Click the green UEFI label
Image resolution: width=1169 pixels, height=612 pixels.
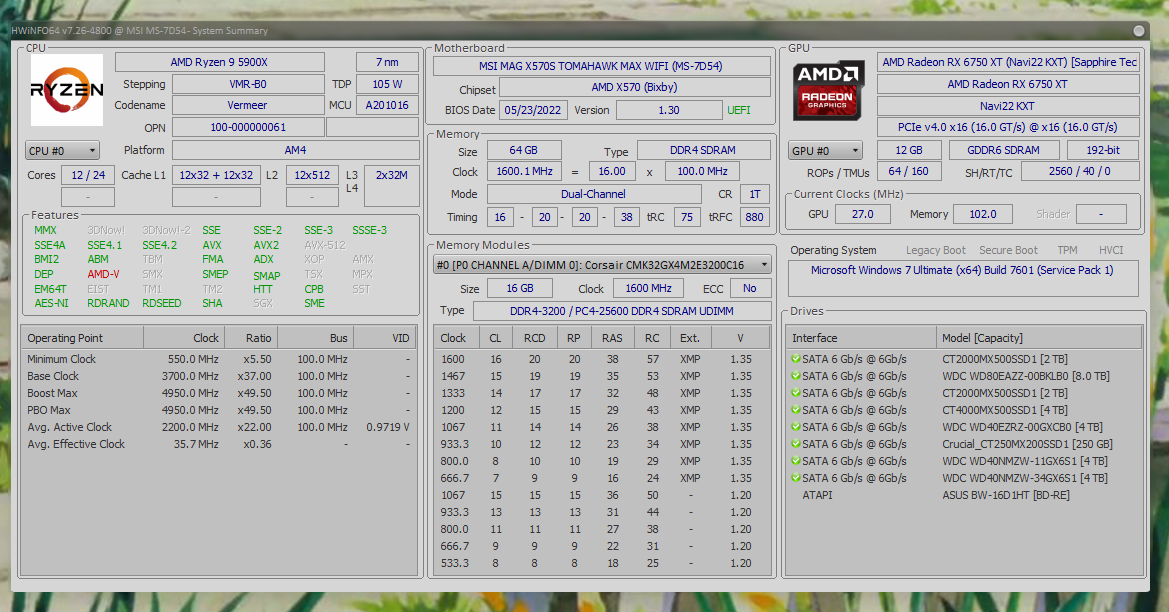click(739, 110)
